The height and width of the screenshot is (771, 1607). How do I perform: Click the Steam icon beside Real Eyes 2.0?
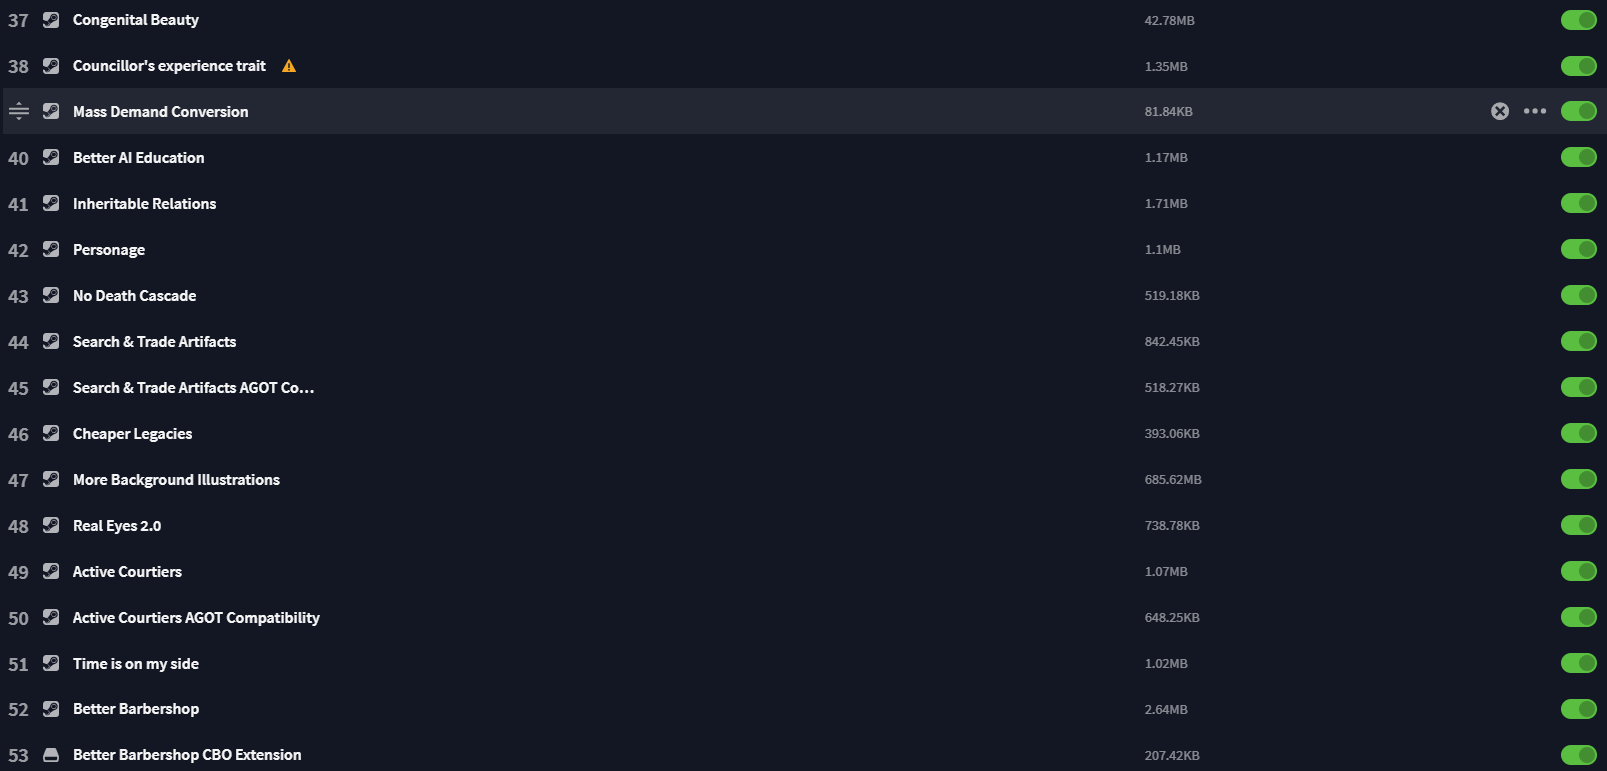51,526
